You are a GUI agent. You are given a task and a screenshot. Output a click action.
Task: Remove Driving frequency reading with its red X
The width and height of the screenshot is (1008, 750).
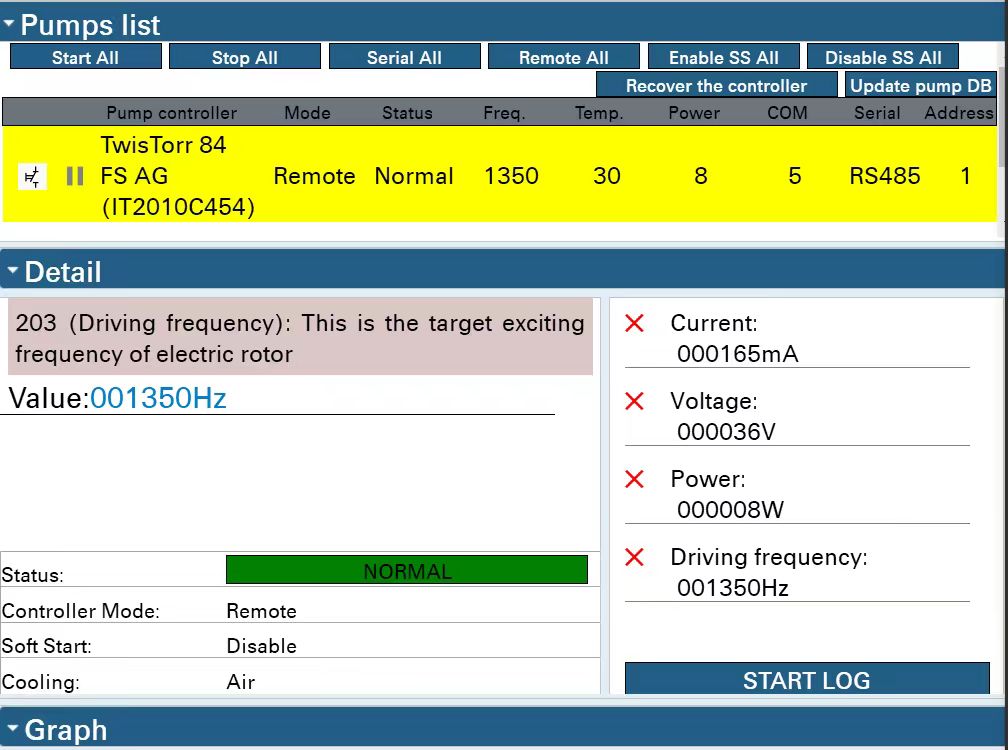[634, 557]
